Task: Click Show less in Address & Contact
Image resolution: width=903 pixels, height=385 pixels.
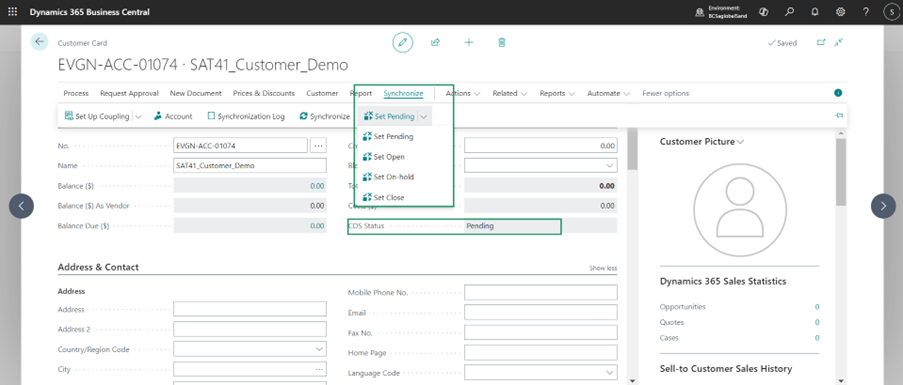Action: [603, 268]
